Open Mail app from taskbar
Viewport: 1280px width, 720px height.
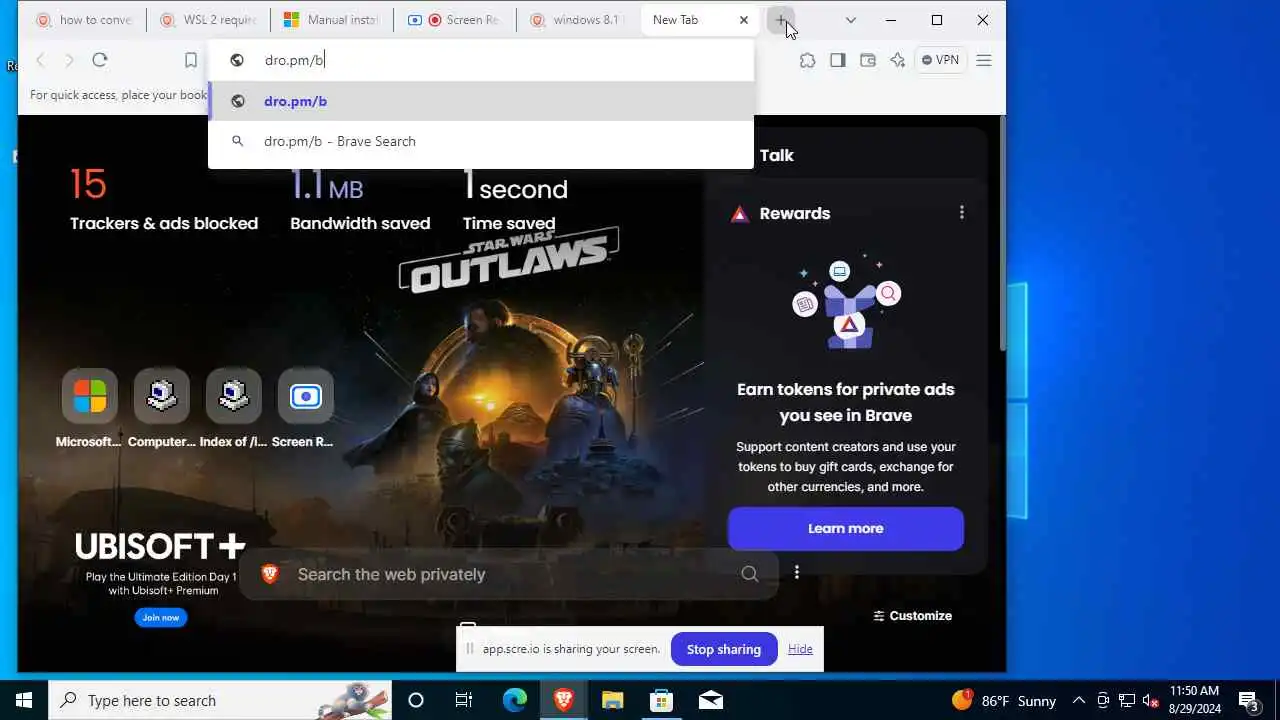click(711, 700)
